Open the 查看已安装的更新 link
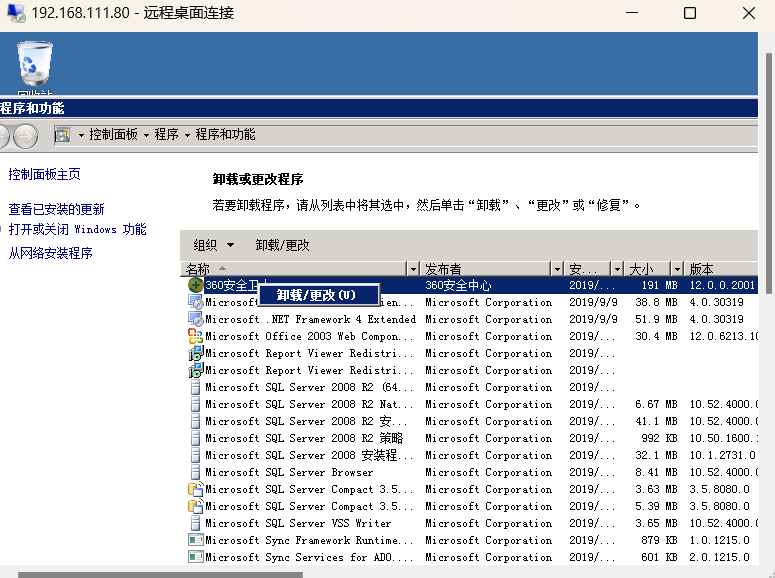Image resolution: width=775 pixels, height=578 pixels. point(56,209)
